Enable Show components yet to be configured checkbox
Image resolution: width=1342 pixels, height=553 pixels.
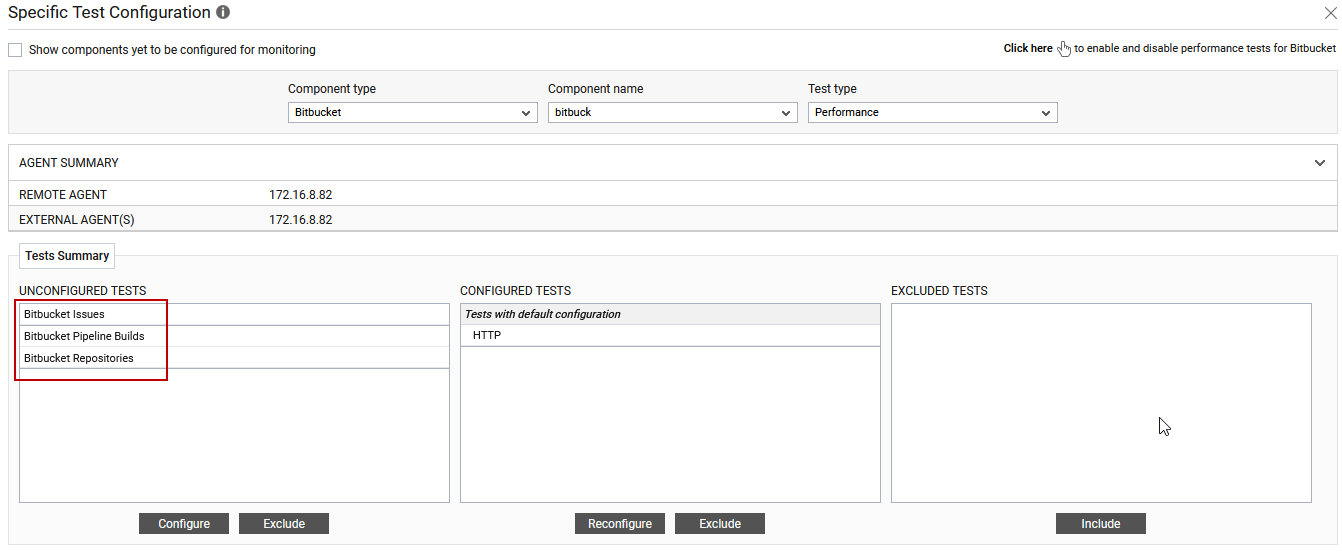coord(15,49)
